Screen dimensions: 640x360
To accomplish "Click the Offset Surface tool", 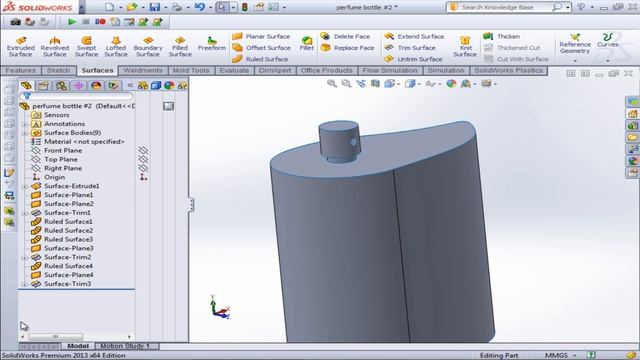I will (x=261, y=48).
